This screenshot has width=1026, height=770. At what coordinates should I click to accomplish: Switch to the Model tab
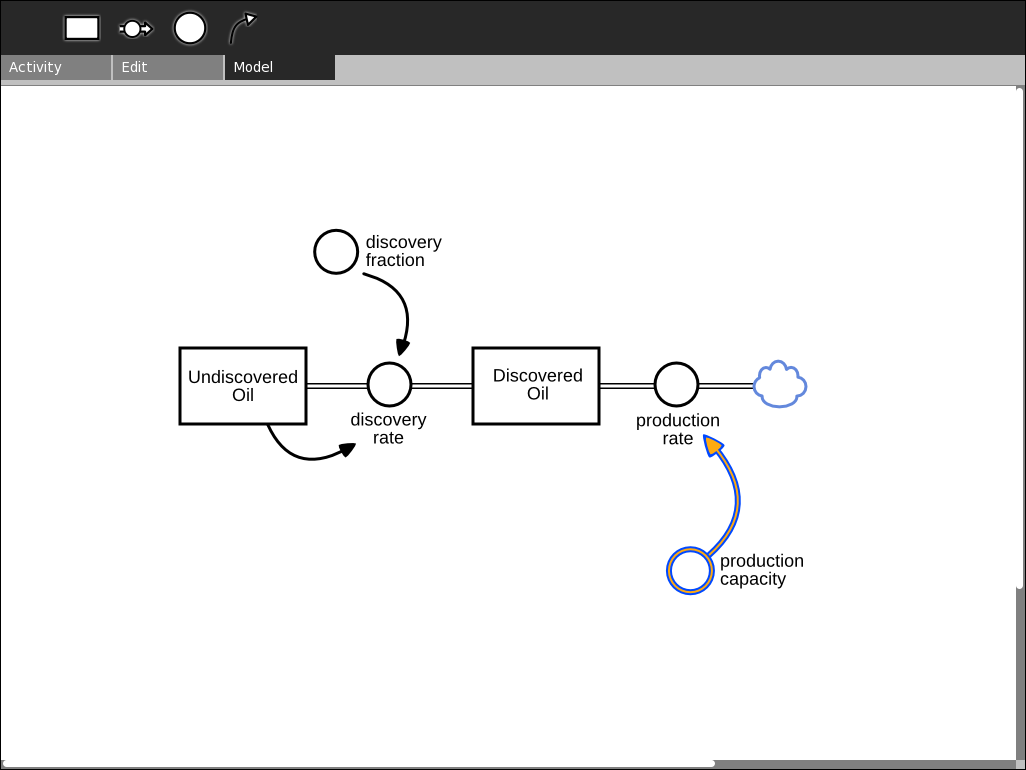click(x=279, y=67)
